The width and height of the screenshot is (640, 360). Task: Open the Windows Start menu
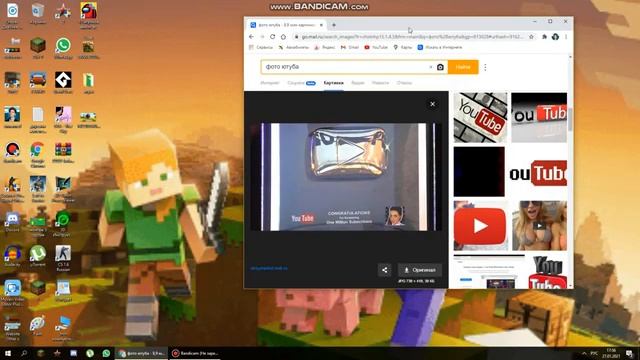(x=8, y=353)
